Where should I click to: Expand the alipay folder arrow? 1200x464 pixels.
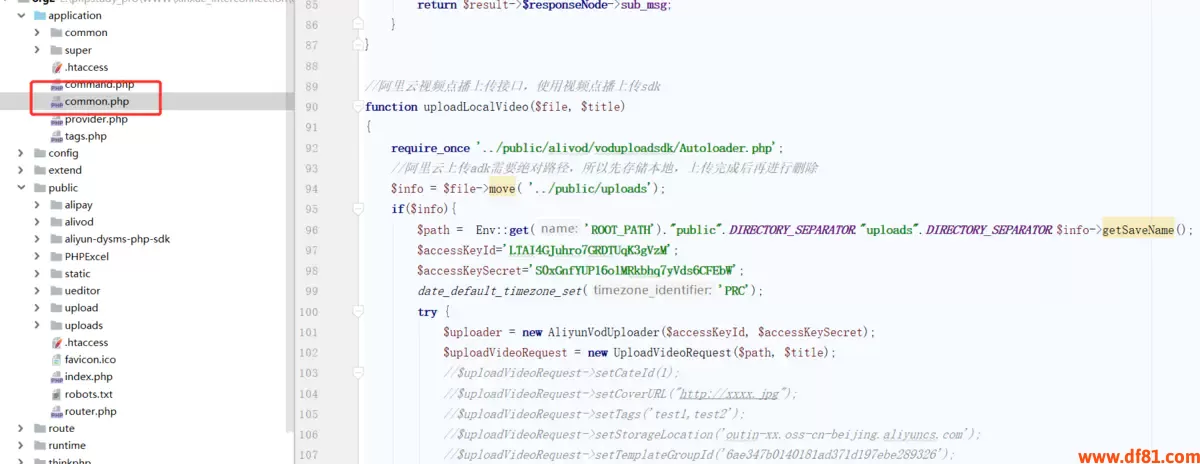(x=37, y=205)
